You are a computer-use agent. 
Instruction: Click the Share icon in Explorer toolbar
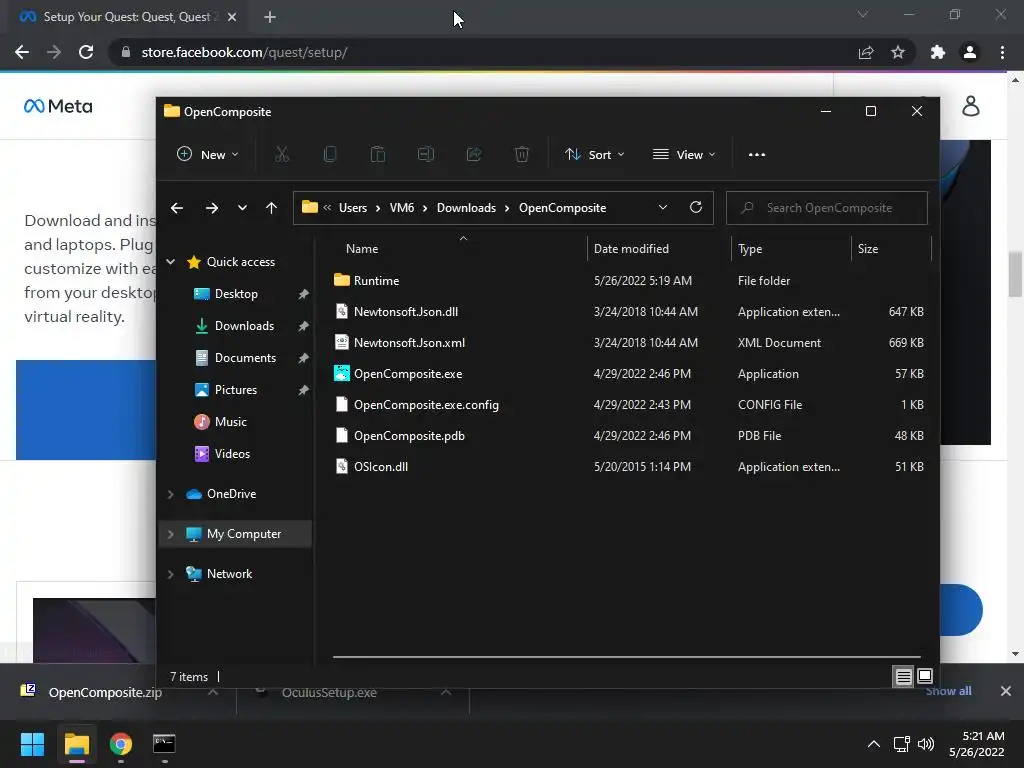(473, 155)
